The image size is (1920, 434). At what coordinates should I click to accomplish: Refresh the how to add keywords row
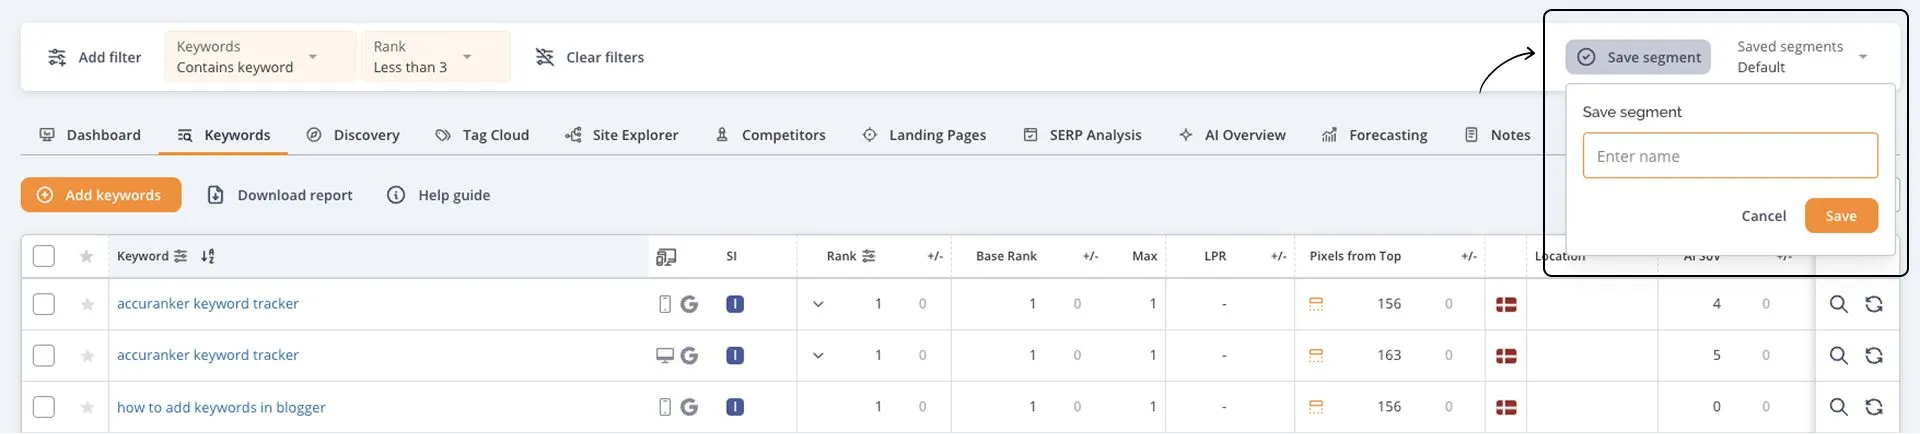tap(1873, 407)
